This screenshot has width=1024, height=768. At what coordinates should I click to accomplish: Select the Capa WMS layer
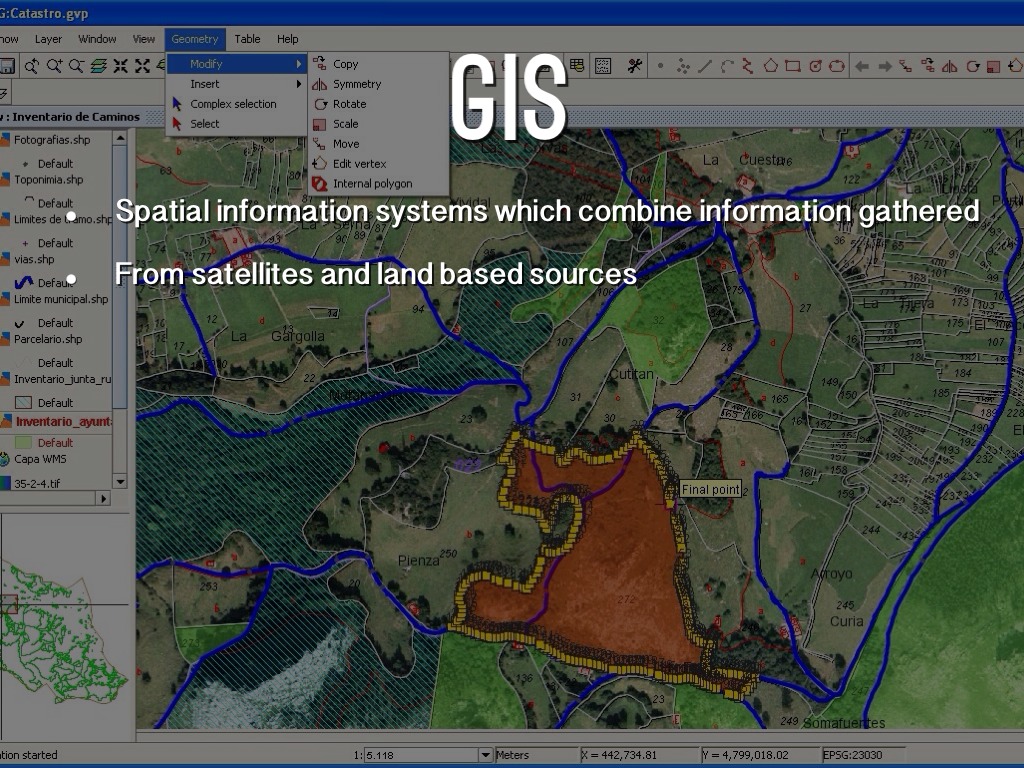(40, 459)
